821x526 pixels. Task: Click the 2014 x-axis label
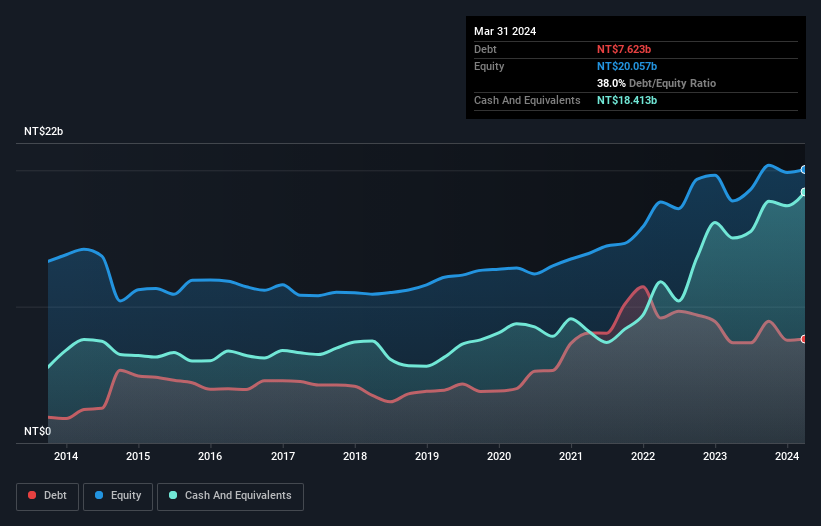point(66,456)
